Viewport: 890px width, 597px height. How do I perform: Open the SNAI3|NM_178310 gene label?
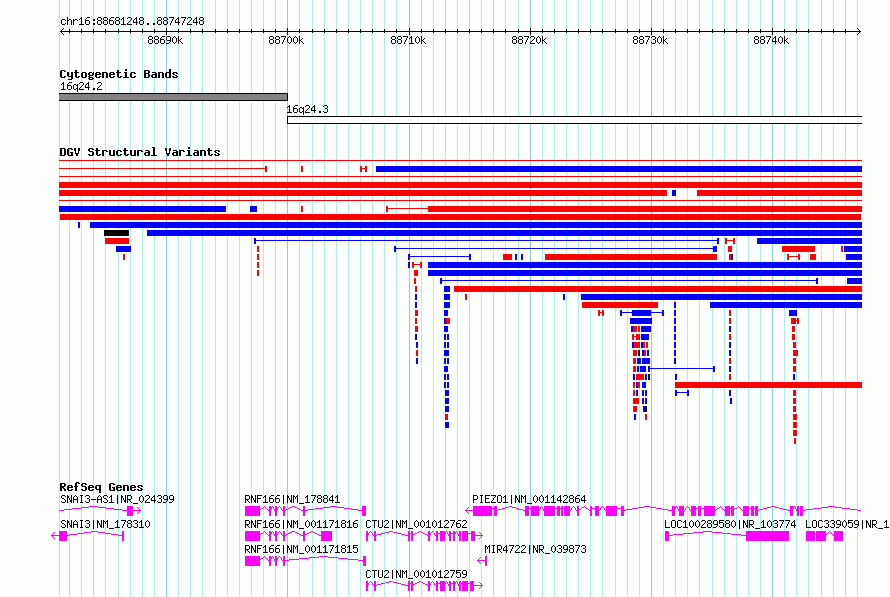click(105, 524)
